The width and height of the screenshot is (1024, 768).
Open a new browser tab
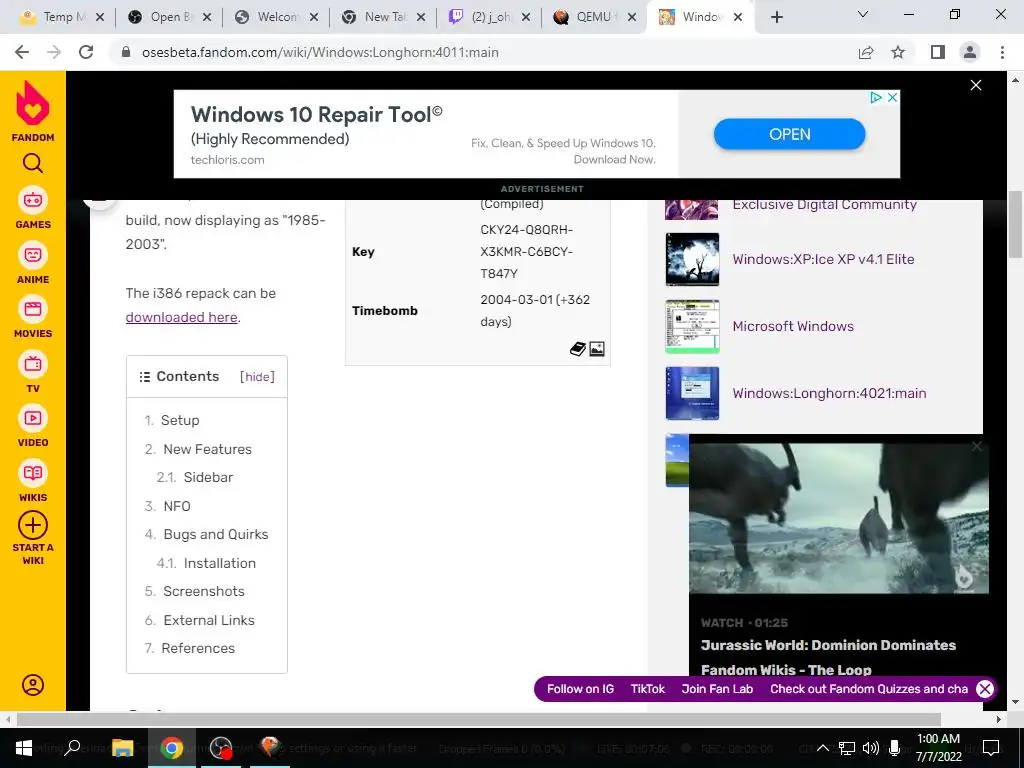pyautogui.click(x=776, y=18)
